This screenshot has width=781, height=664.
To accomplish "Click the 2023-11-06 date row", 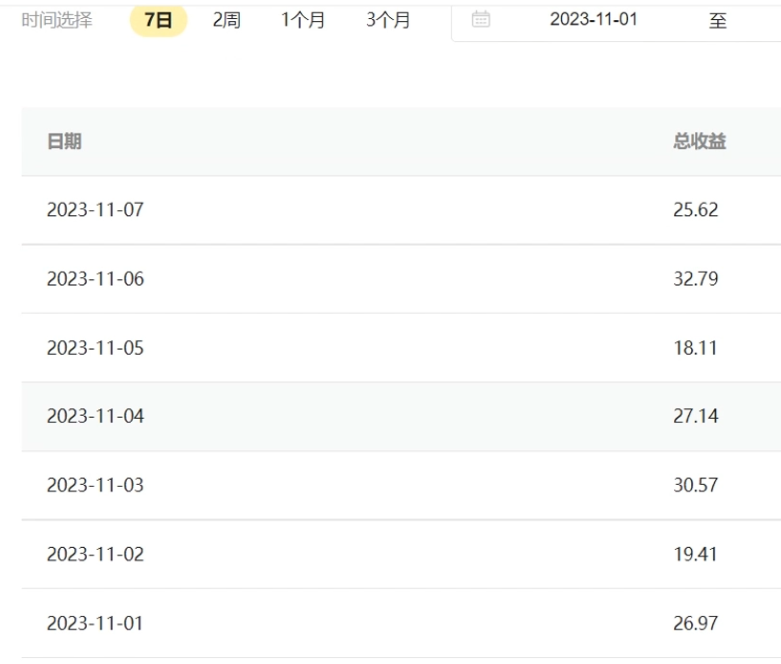I will click(x=95, y=279).
